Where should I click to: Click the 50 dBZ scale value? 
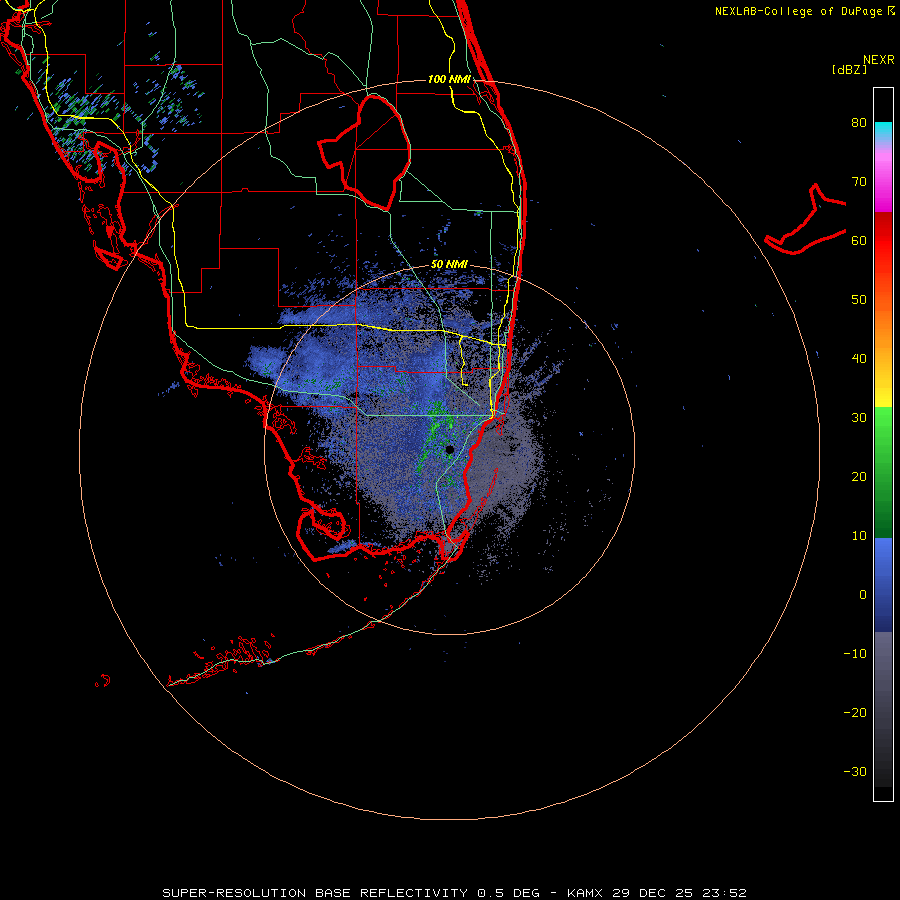point(859,300)
